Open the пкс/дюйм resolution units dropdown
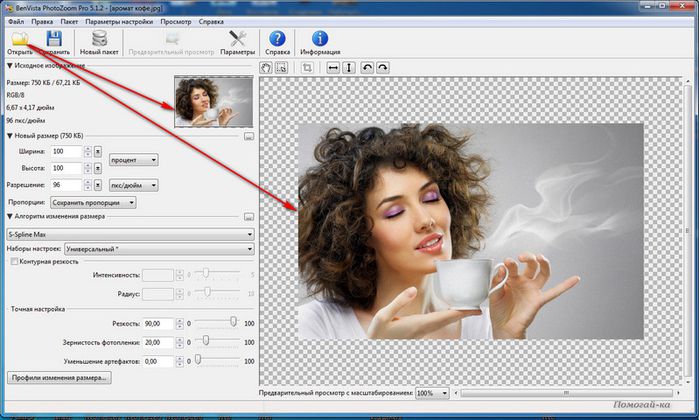The width and height of the screenshot is (699, 420). [x=134, y=185]
